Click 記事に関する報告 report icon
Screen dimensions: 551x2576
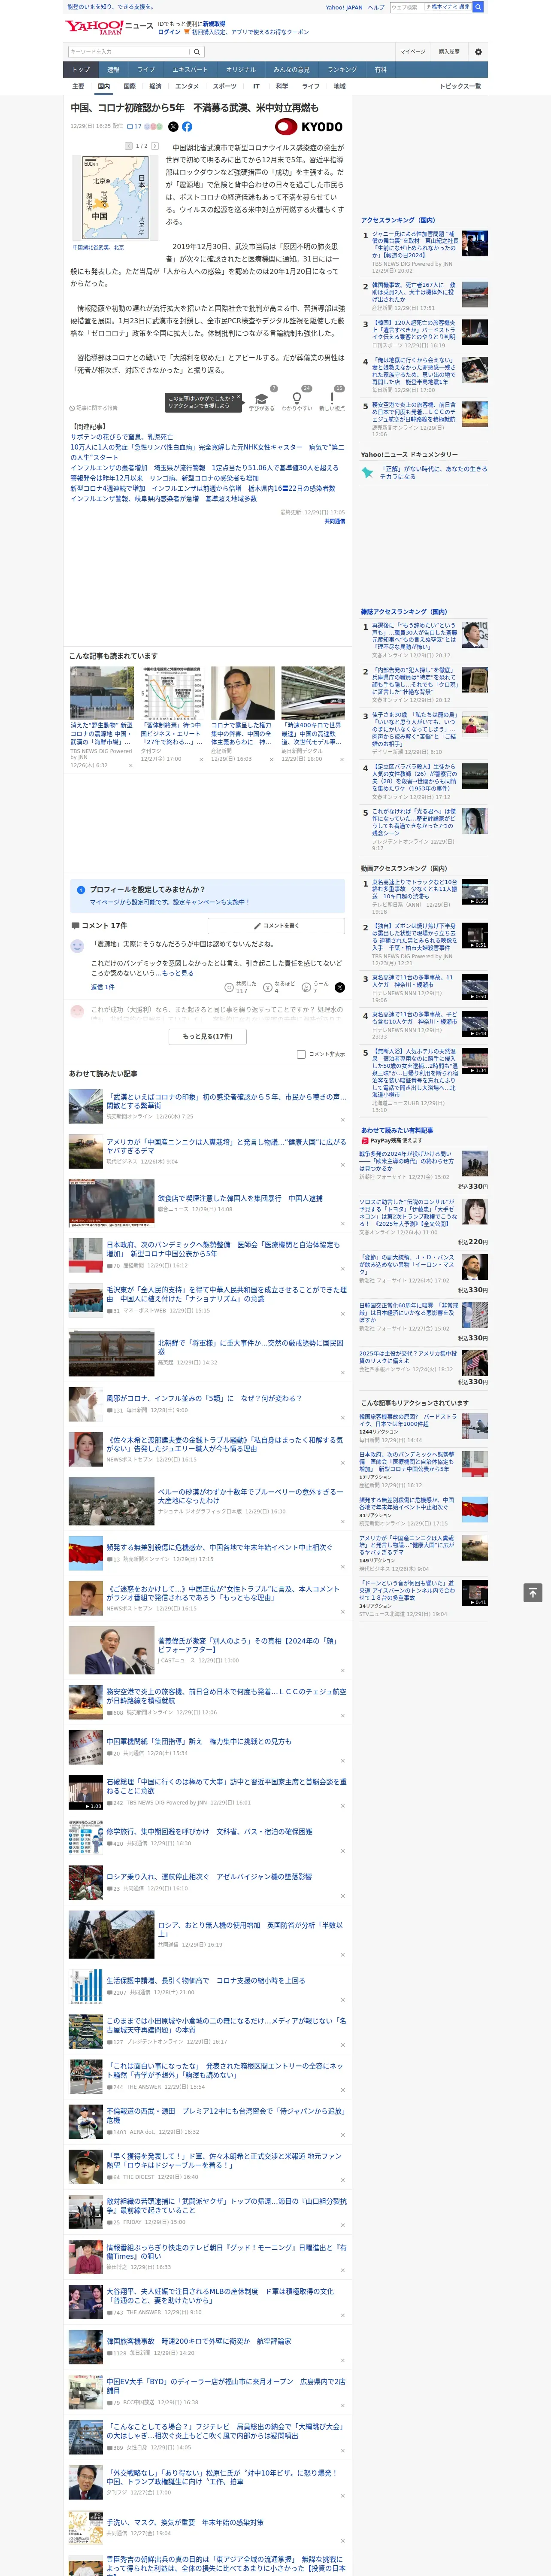[x=93, y=408]
